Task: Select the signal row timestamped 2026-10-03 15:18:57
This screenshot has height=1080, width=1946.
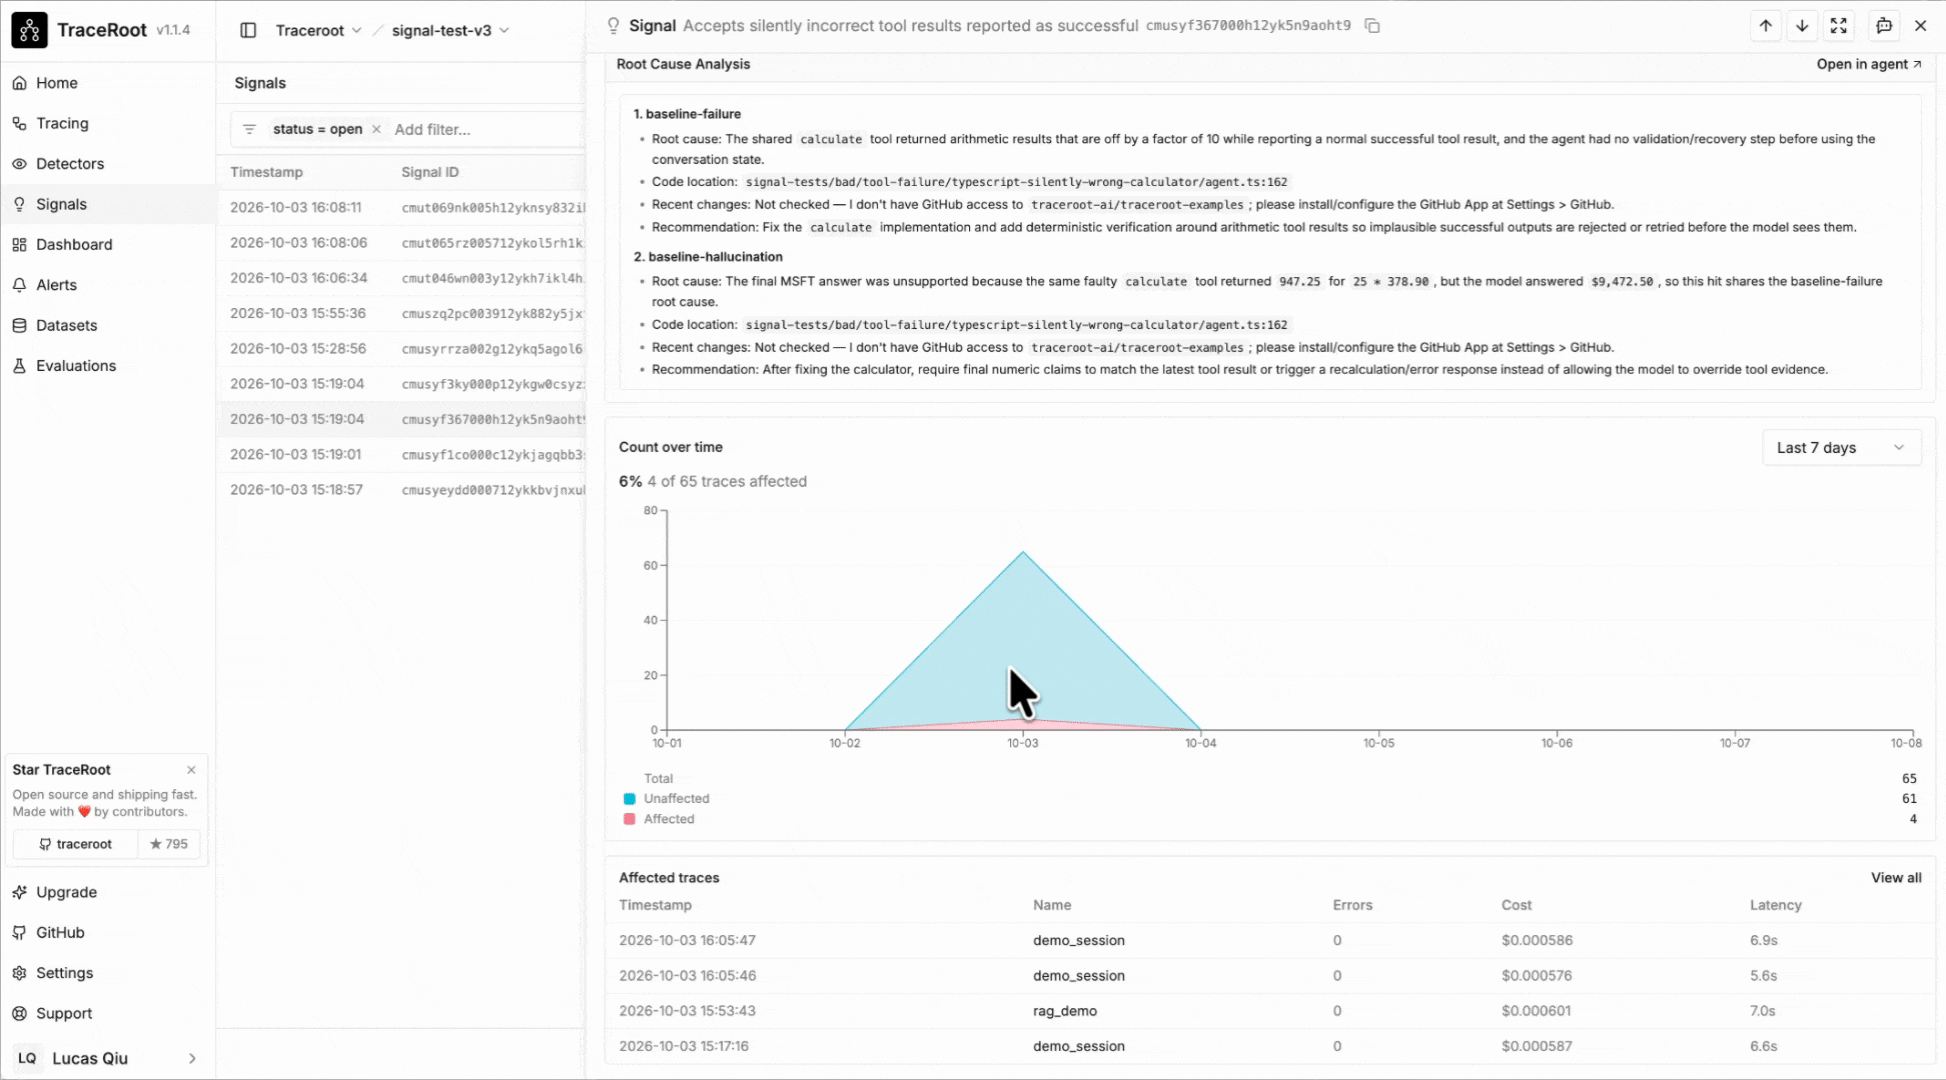Action: click(401, 490)
